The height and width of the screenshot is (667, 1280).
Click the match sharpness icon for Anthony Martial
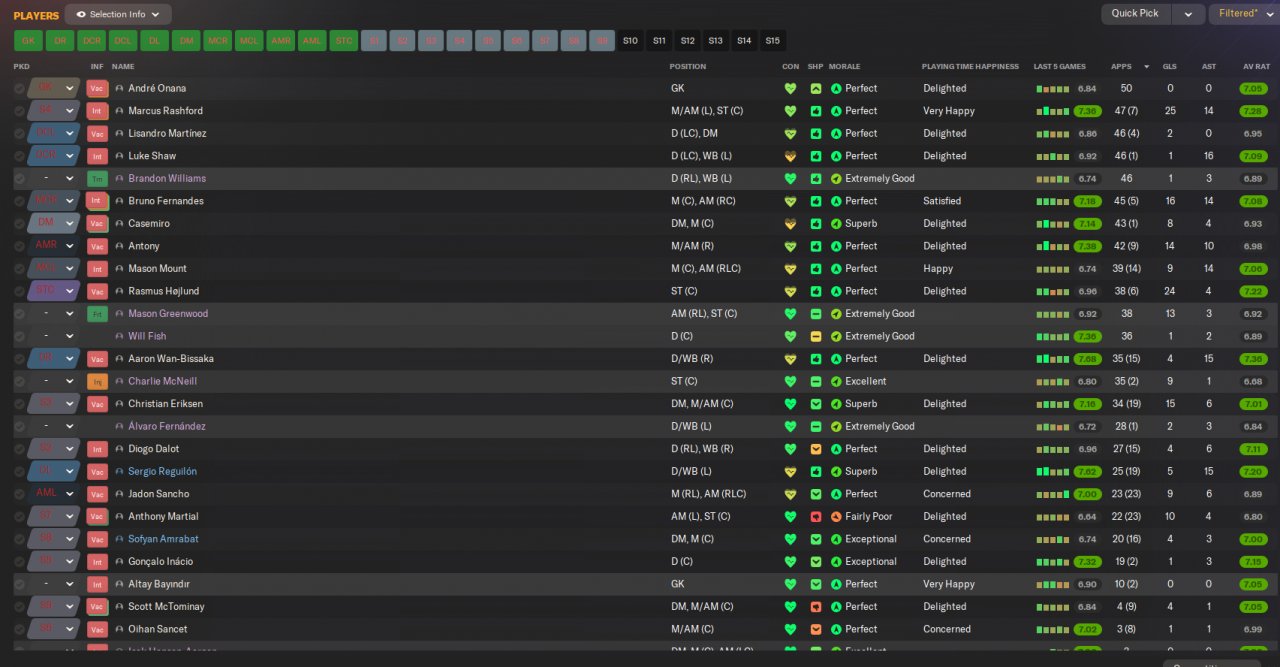(816, 517)
